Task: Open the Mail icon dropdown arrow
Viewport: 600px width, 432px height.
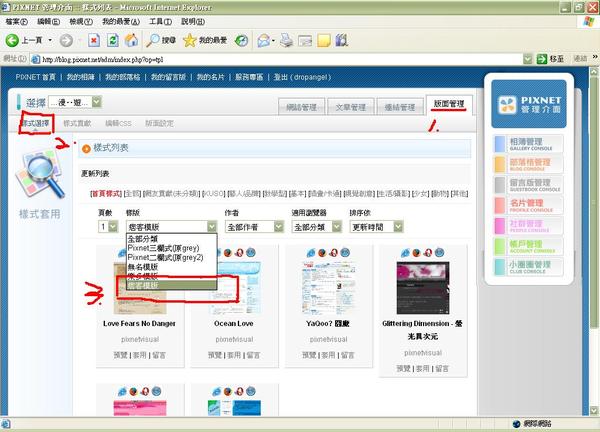Action: (273, 40)
